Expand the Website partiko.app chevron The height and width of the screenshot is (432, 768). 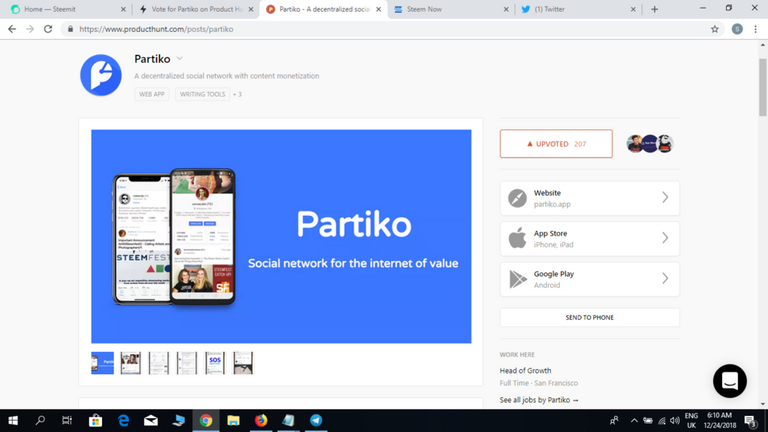pyautogui.click(x=665, y=198)
